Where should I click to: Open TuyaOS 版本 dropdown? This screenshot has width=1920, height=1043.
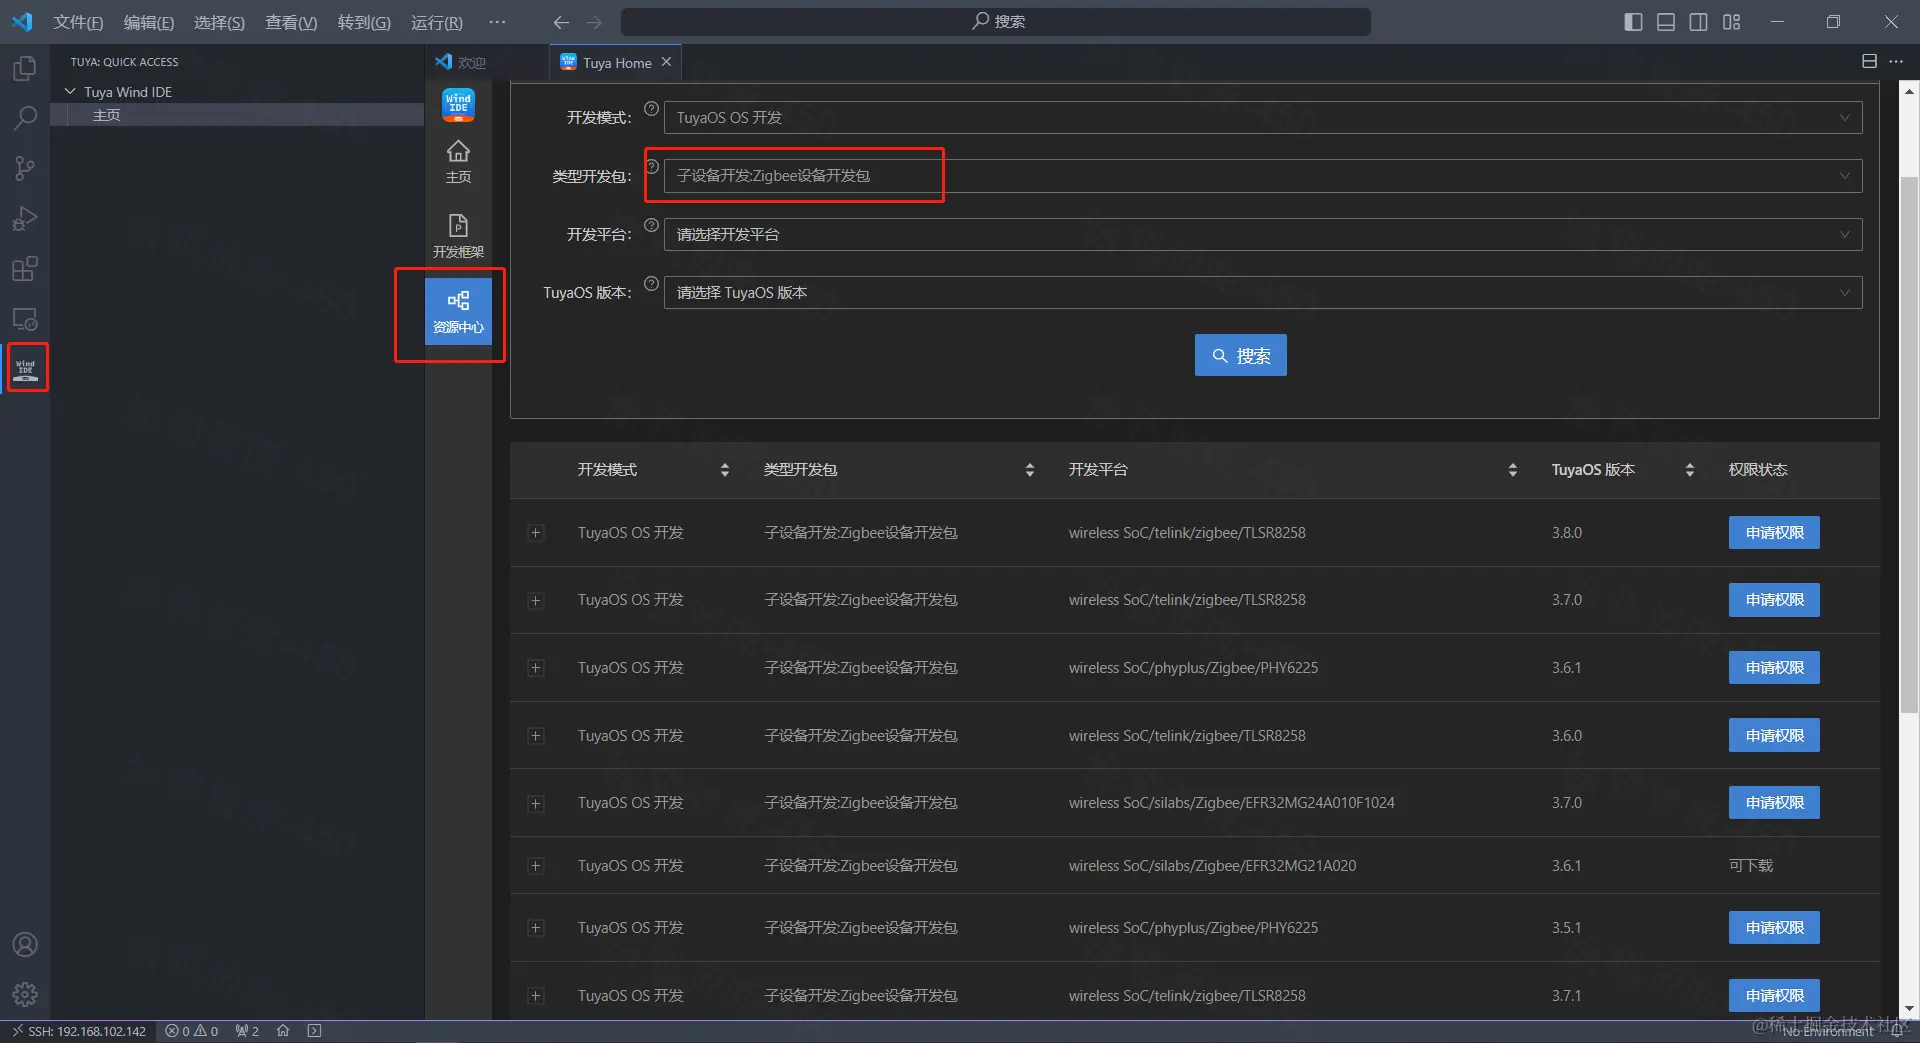[1263, 293]
